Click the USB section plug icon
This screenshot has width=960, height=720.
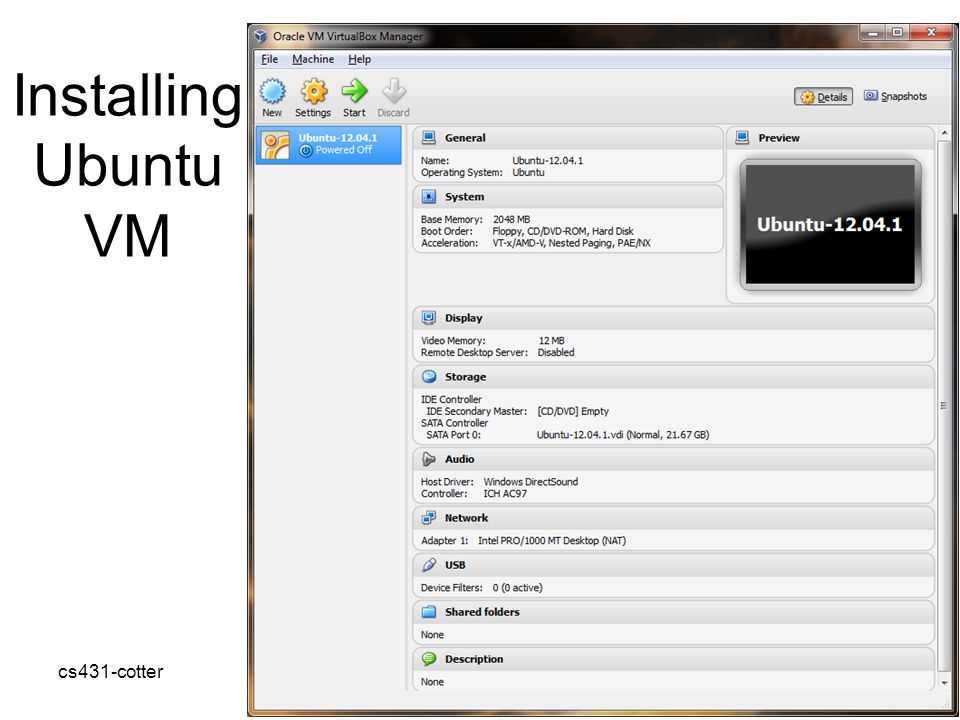point(429,564)
